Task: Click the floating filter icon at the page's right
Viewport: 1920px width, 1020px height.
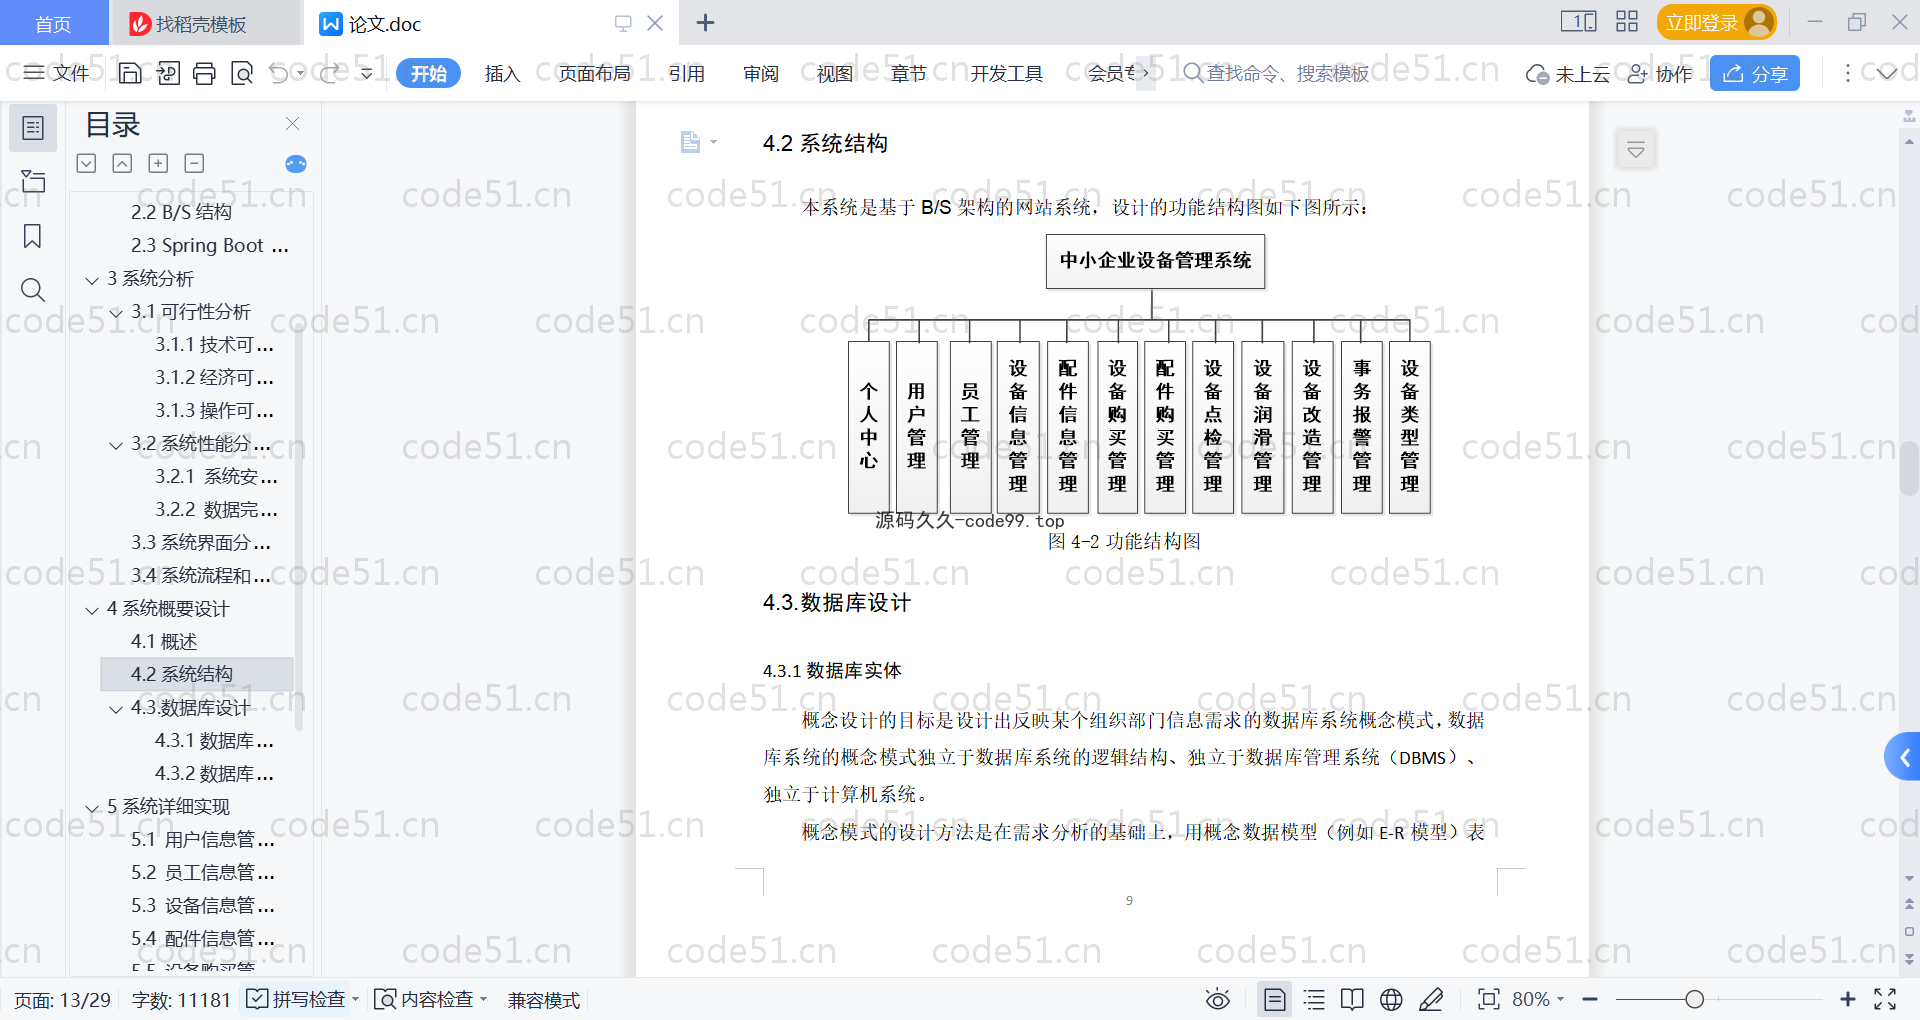Action: [x=1636, y=150]
